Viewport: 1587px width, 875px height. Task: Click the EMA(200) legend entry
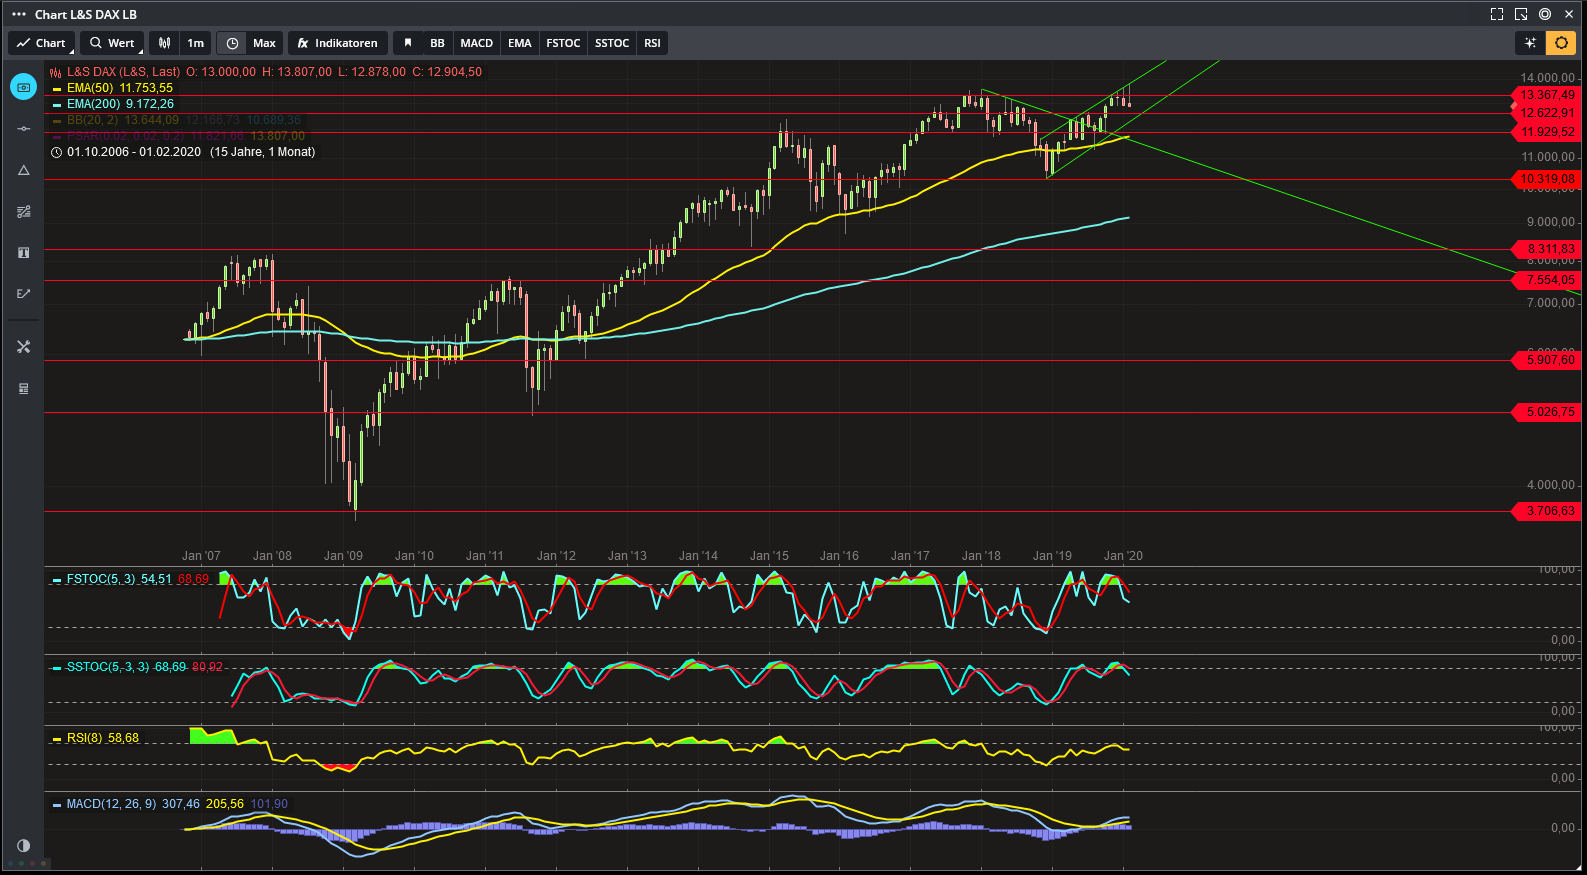point(120,104)
